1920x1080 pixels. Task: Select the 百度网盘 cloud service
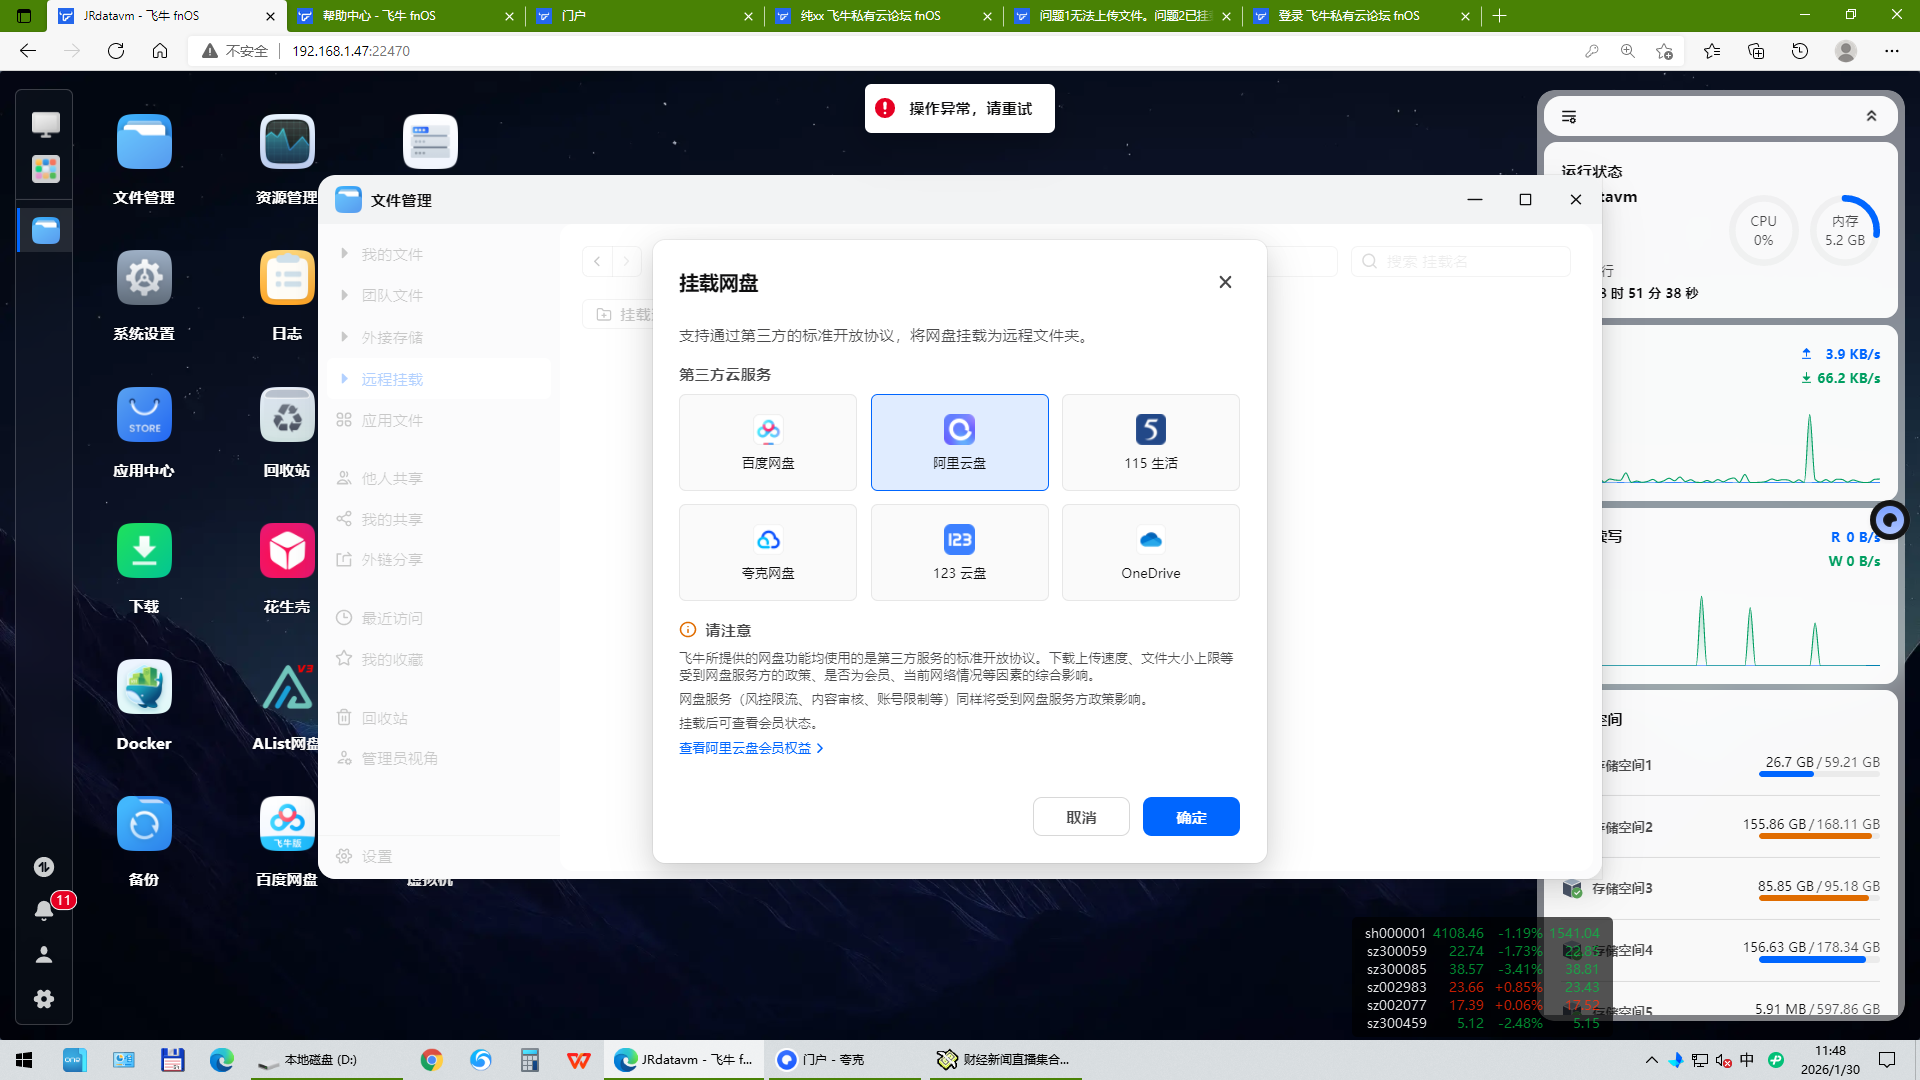(767, 442)
